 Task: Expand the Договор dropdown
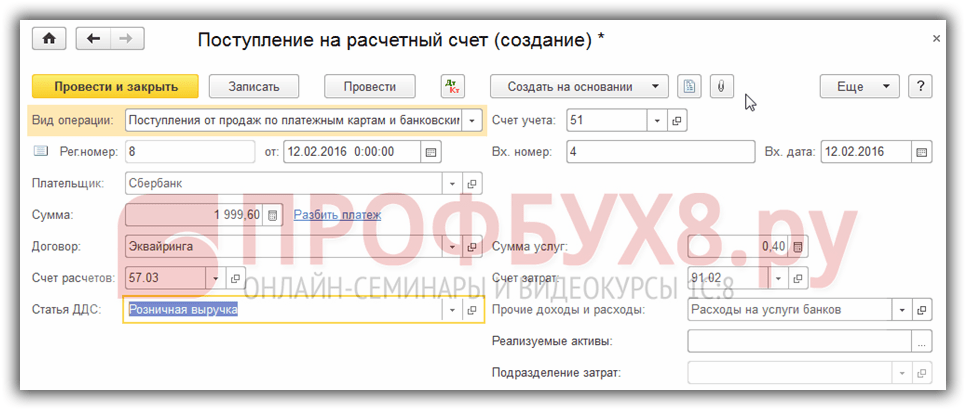click(x=452, y=247)
